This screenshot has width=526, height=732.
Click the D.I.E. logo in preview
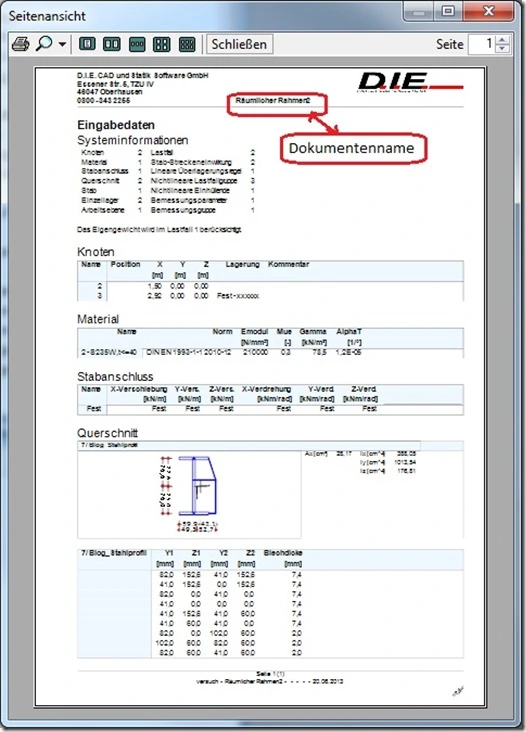[410, 82]
